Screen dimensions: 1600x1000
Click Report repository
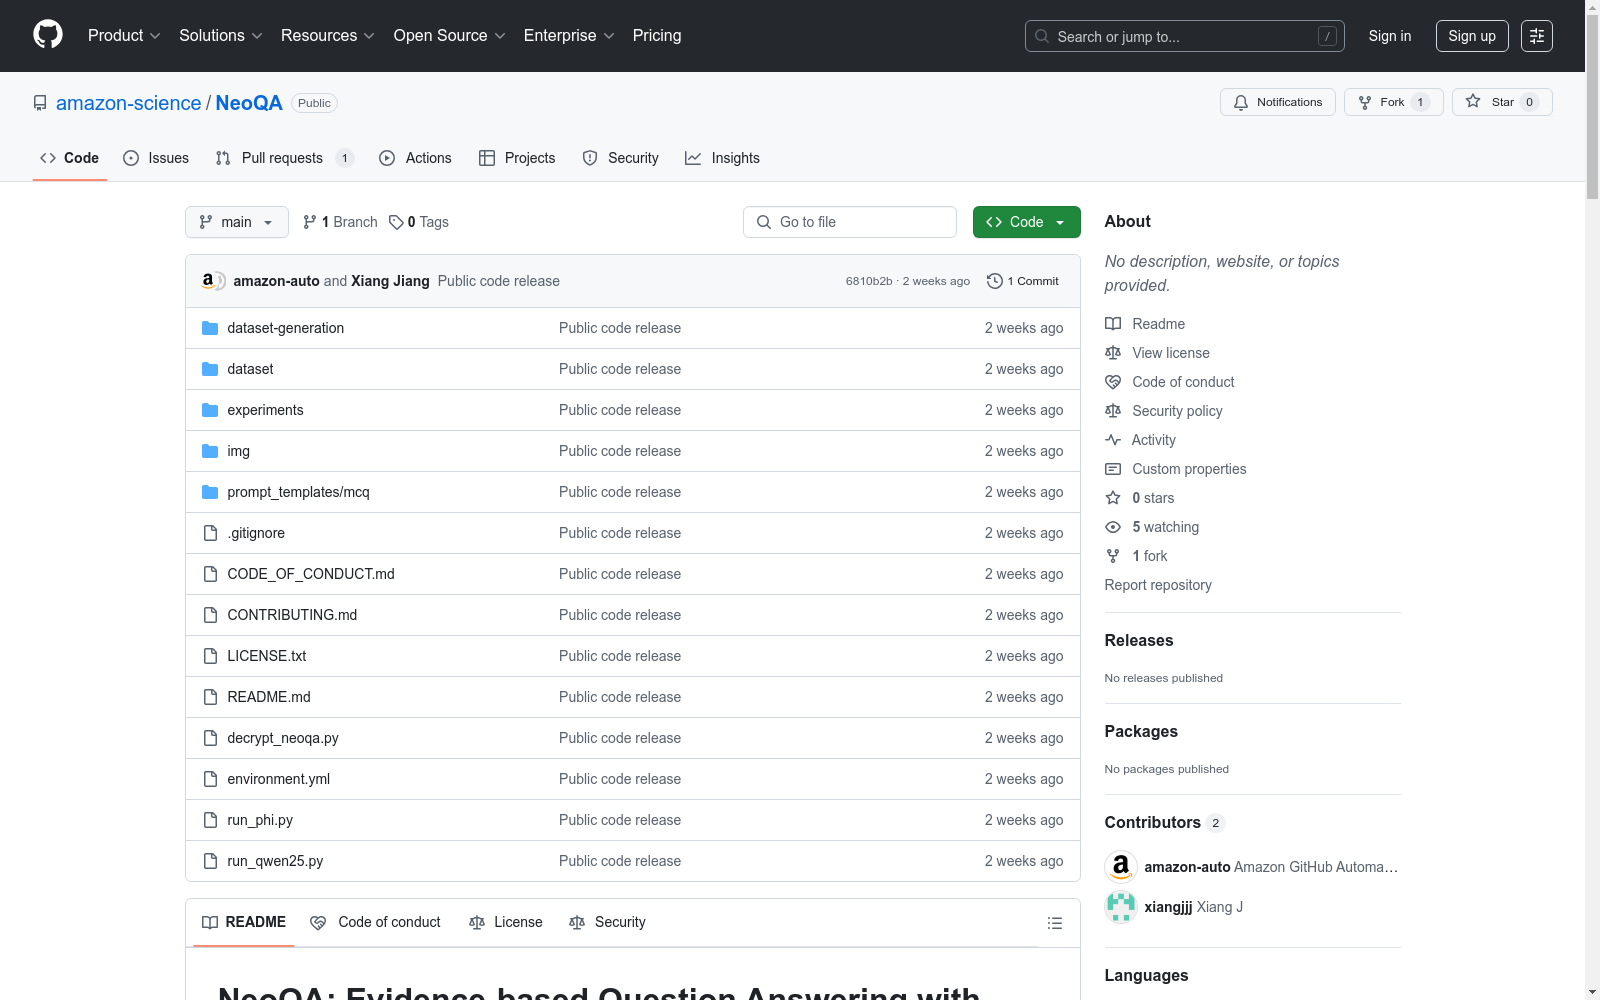pyautogui.click(x=1158, y=585)
